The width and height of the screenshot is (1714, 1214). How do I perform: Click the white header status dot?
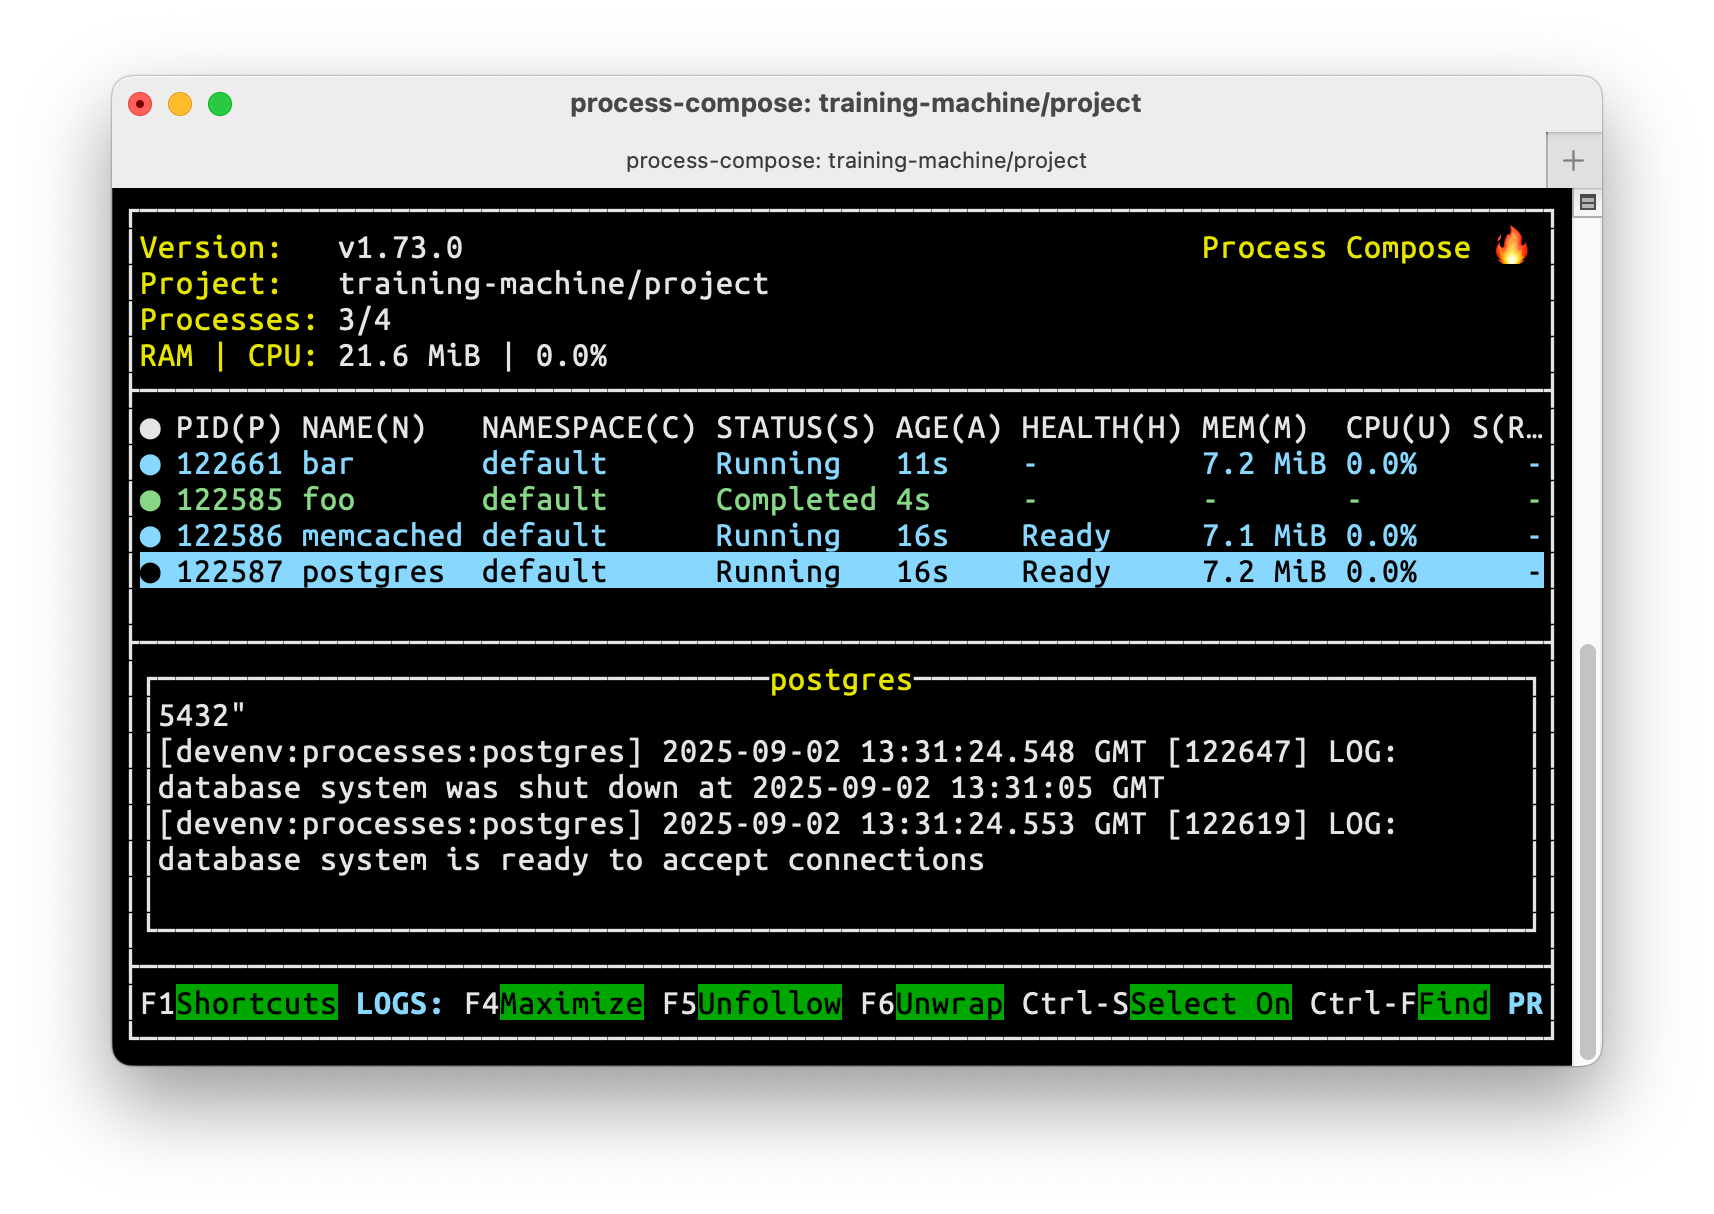[x=151, y=429]
